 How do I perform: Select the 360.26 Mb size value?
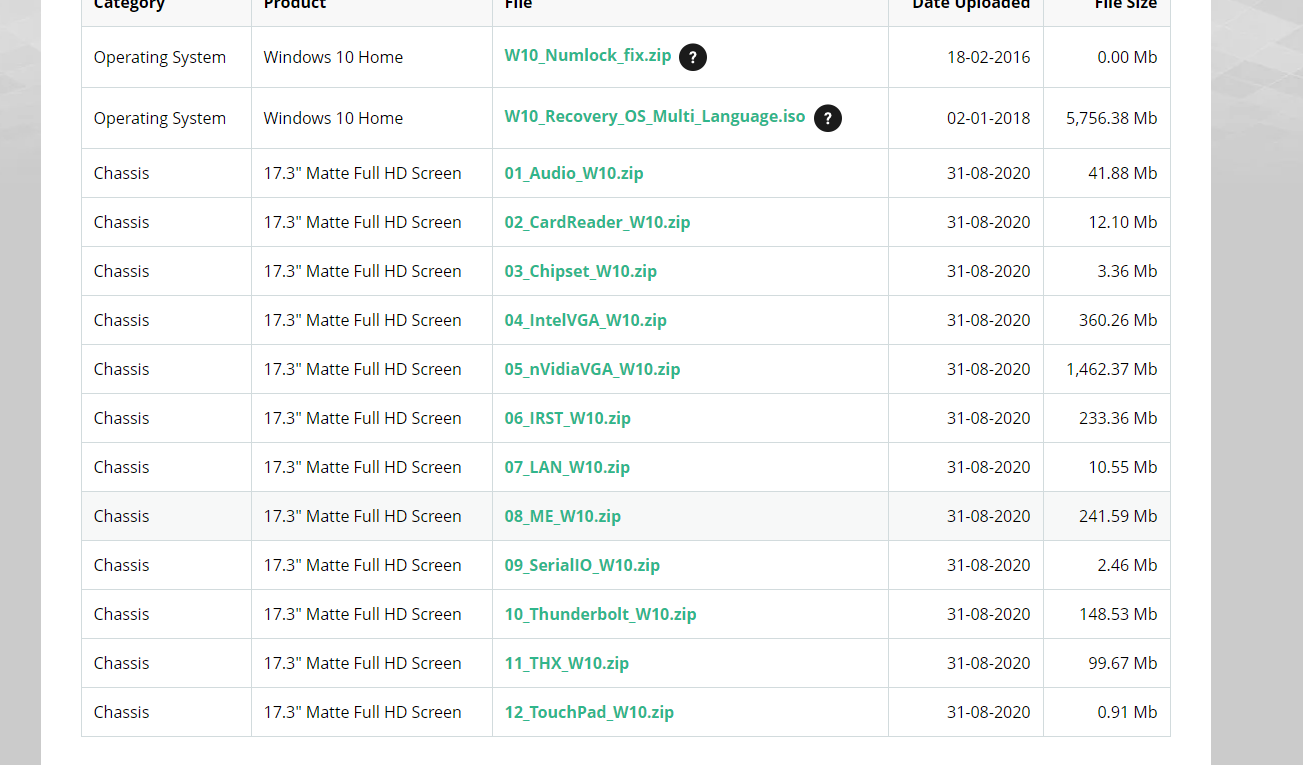coord(1118,320)
